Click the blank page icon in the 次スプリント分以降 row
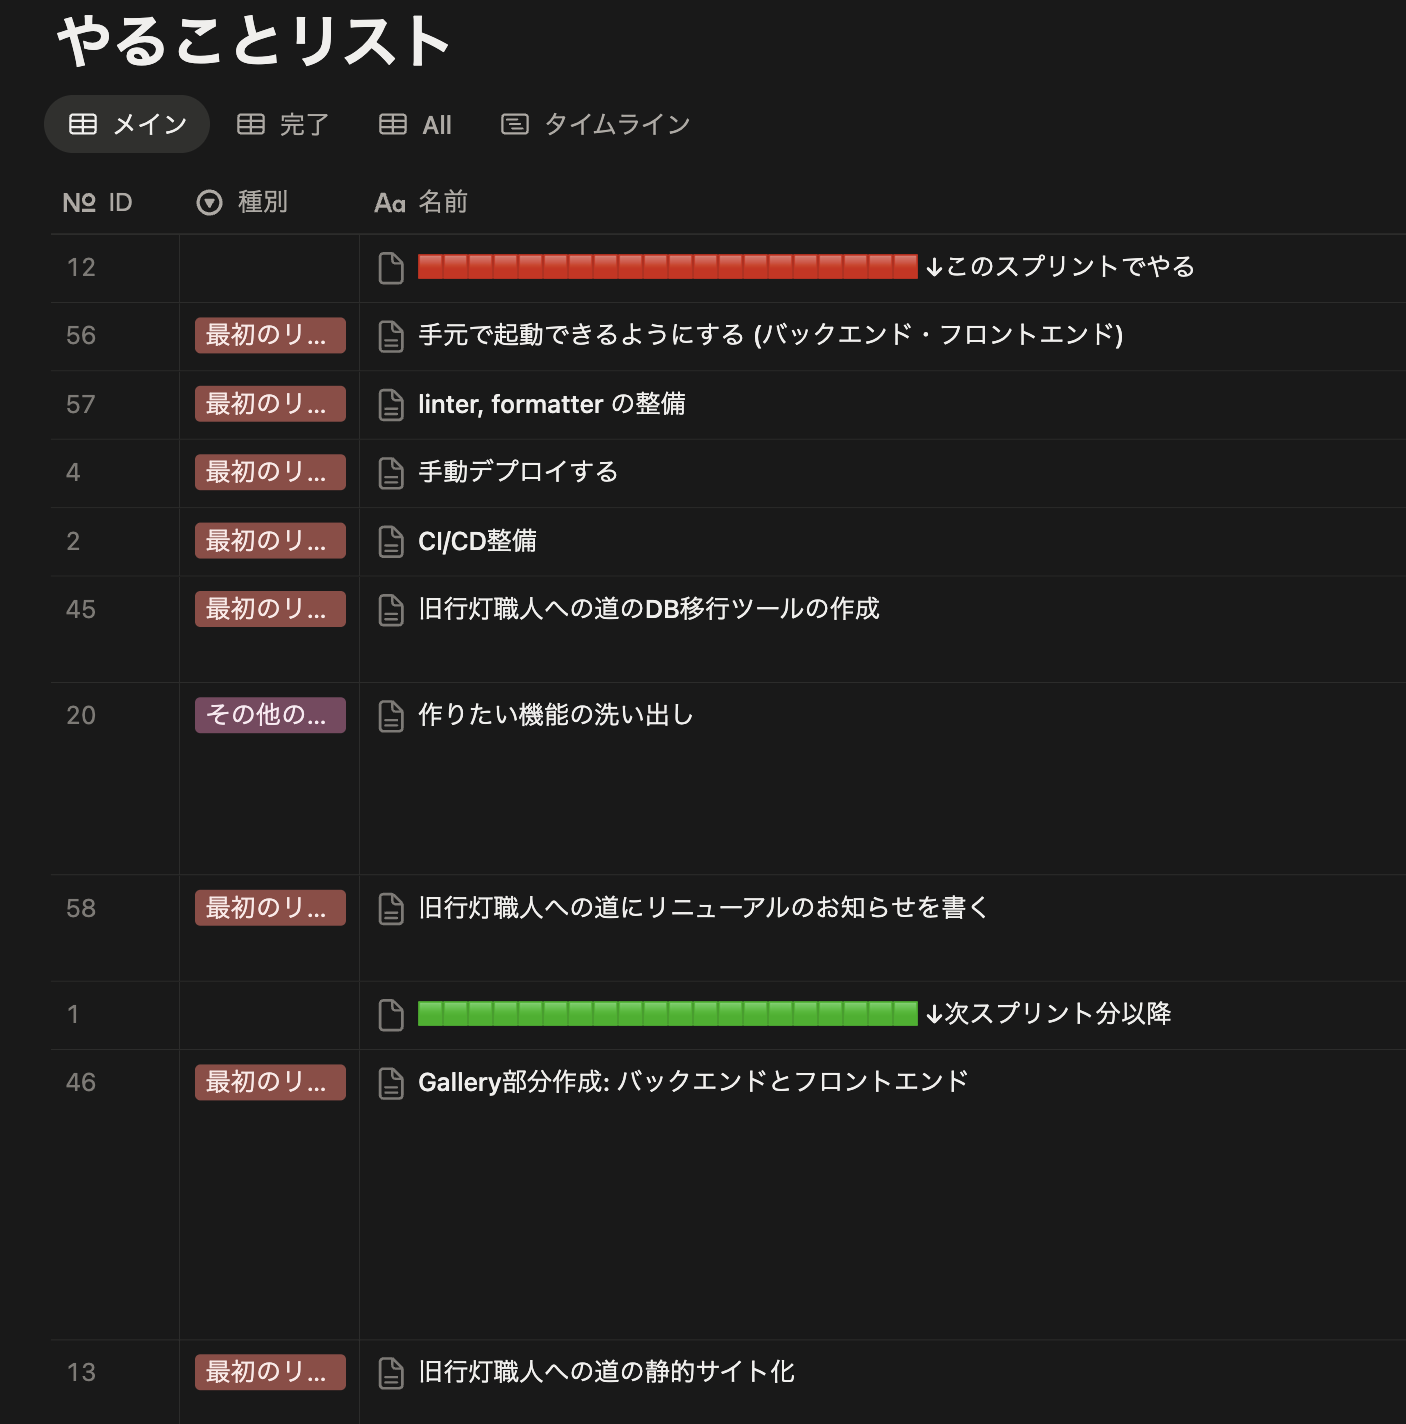 [391, 1015]
